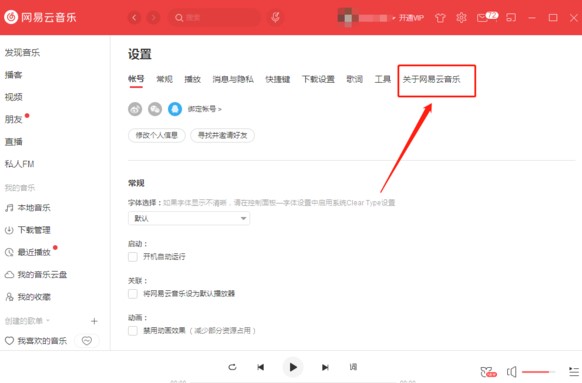Image resolution: width=582 pixels, height=383 pixels.
Task: Open settings with the gear icon
Action: 461,17
